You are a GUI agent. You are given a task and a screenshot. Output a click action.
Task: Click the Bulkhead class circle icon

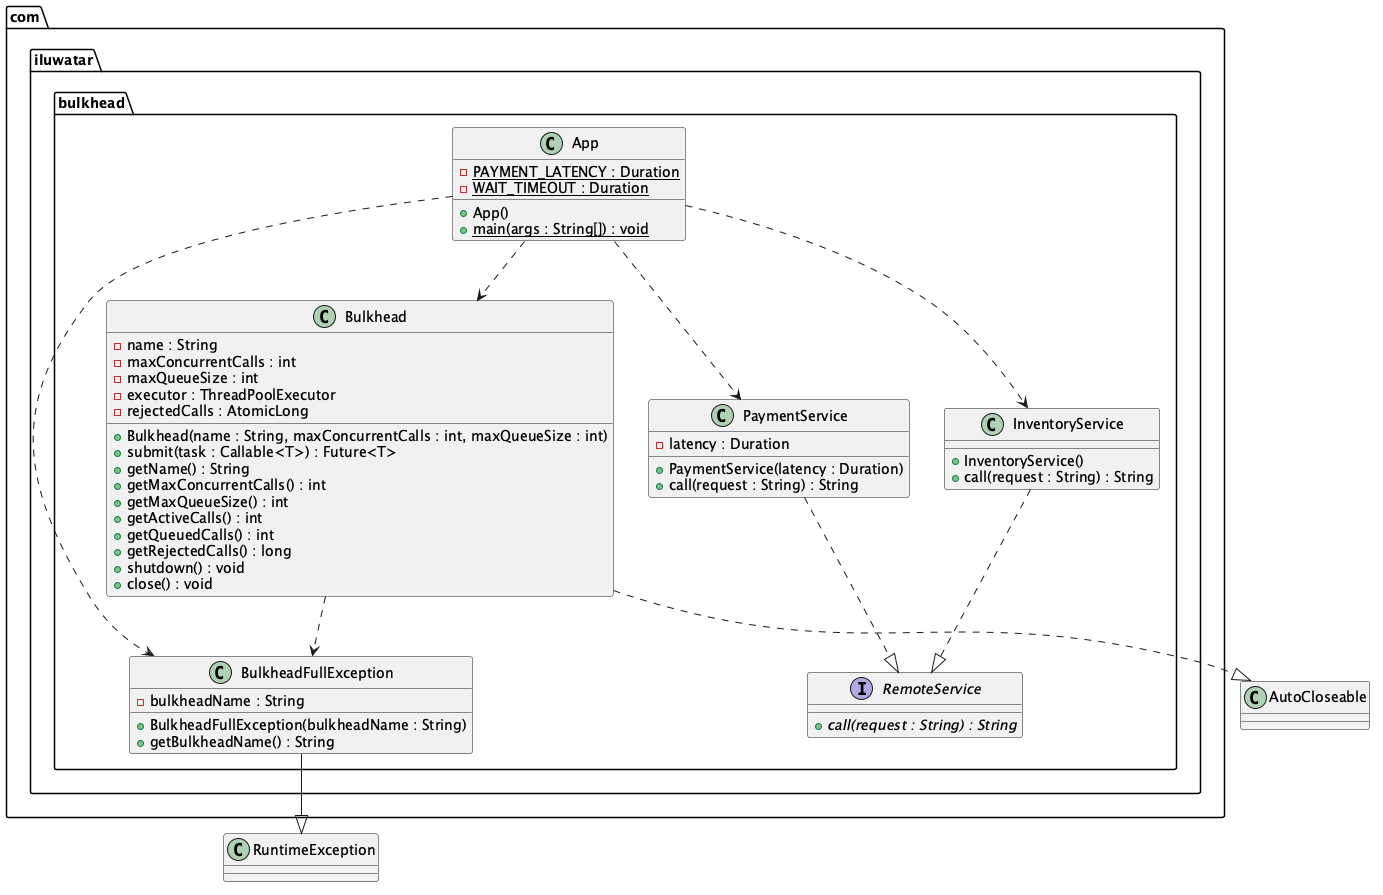point(325,317)
